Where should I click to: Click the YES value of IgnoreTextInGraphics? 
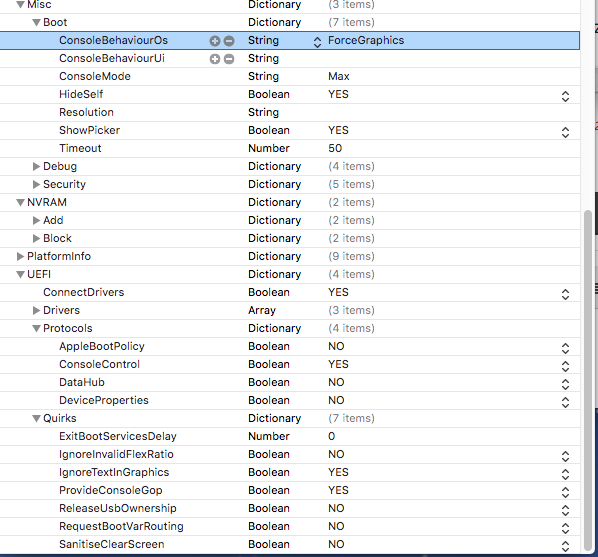click(338, 473)
